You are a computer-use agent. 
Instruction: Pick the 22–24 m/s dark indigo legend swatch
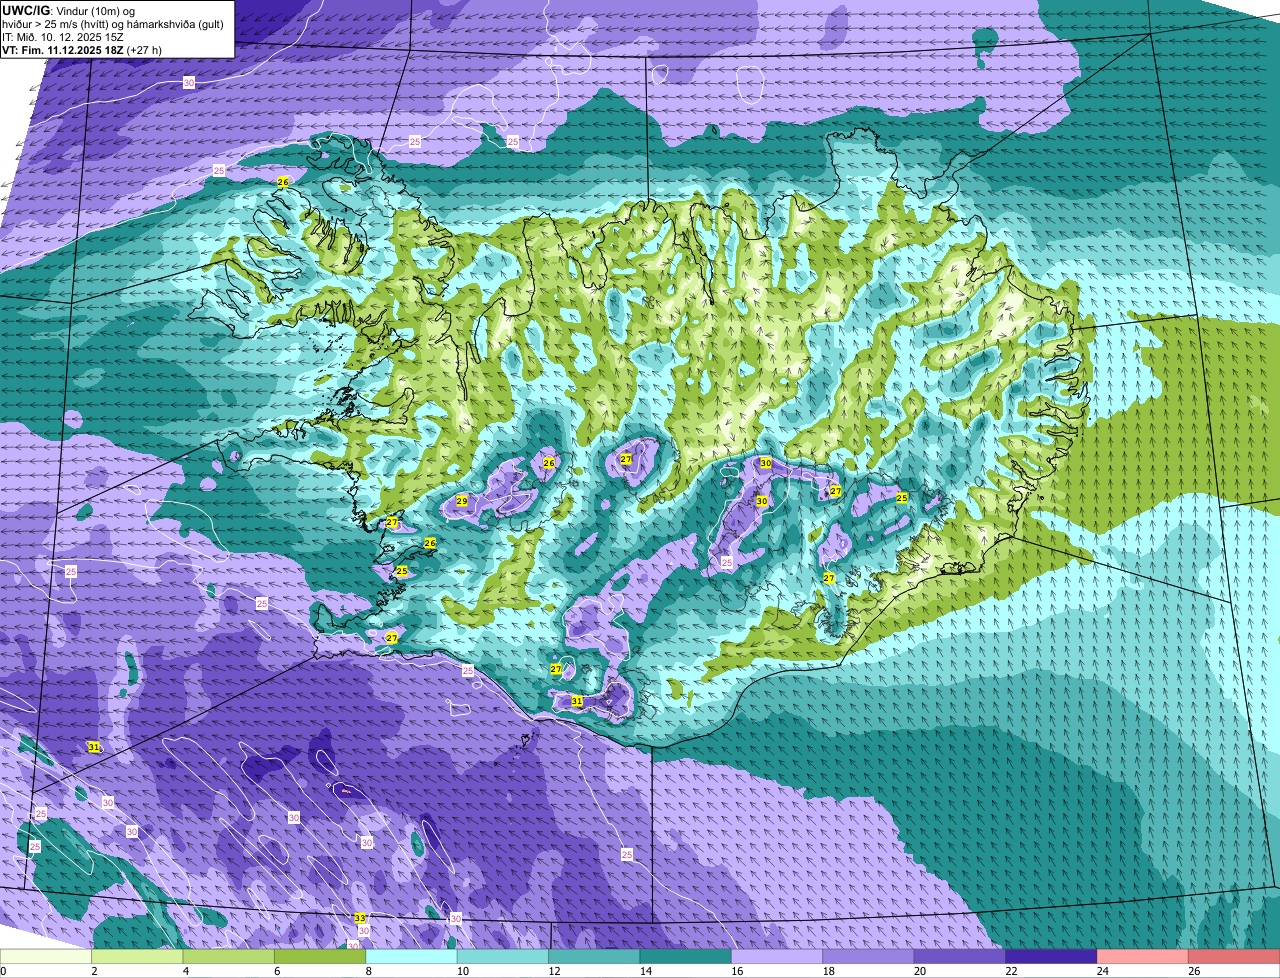[x=1051, y=957]
